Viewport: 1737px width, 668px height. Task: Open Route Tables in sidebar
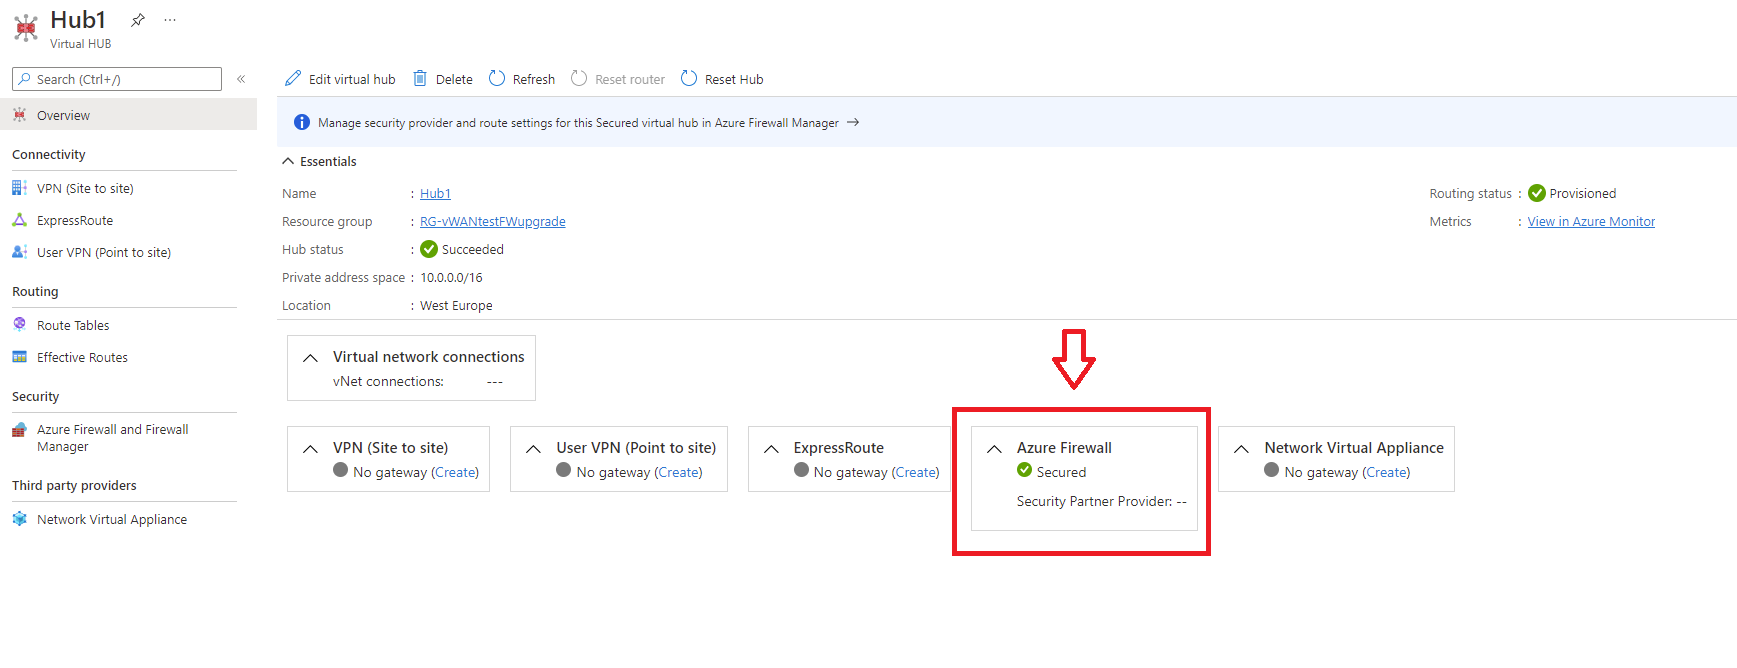73,325
